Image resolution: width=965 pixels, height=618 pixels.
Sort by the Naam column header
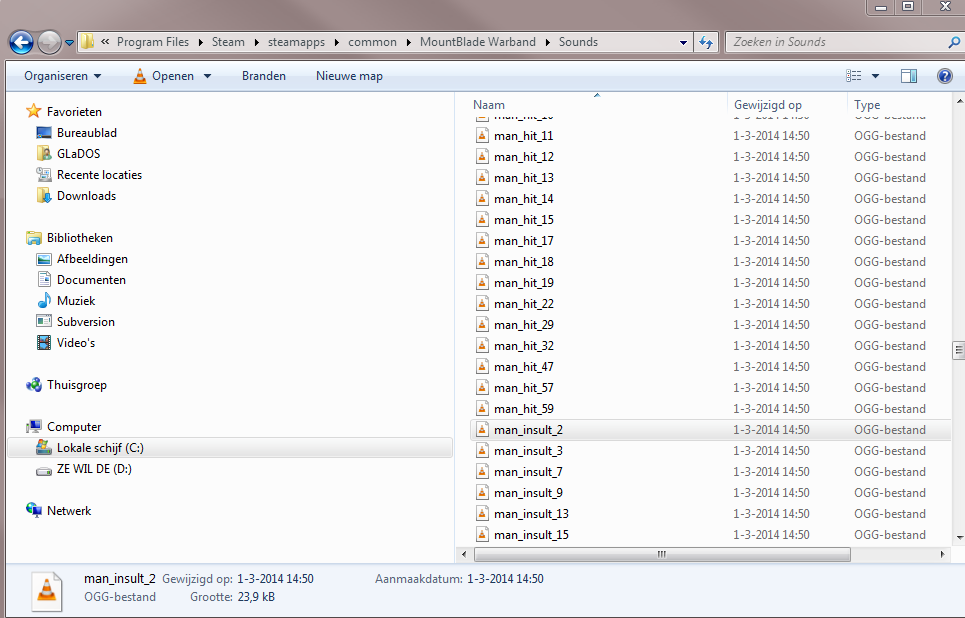coord(489,105)
